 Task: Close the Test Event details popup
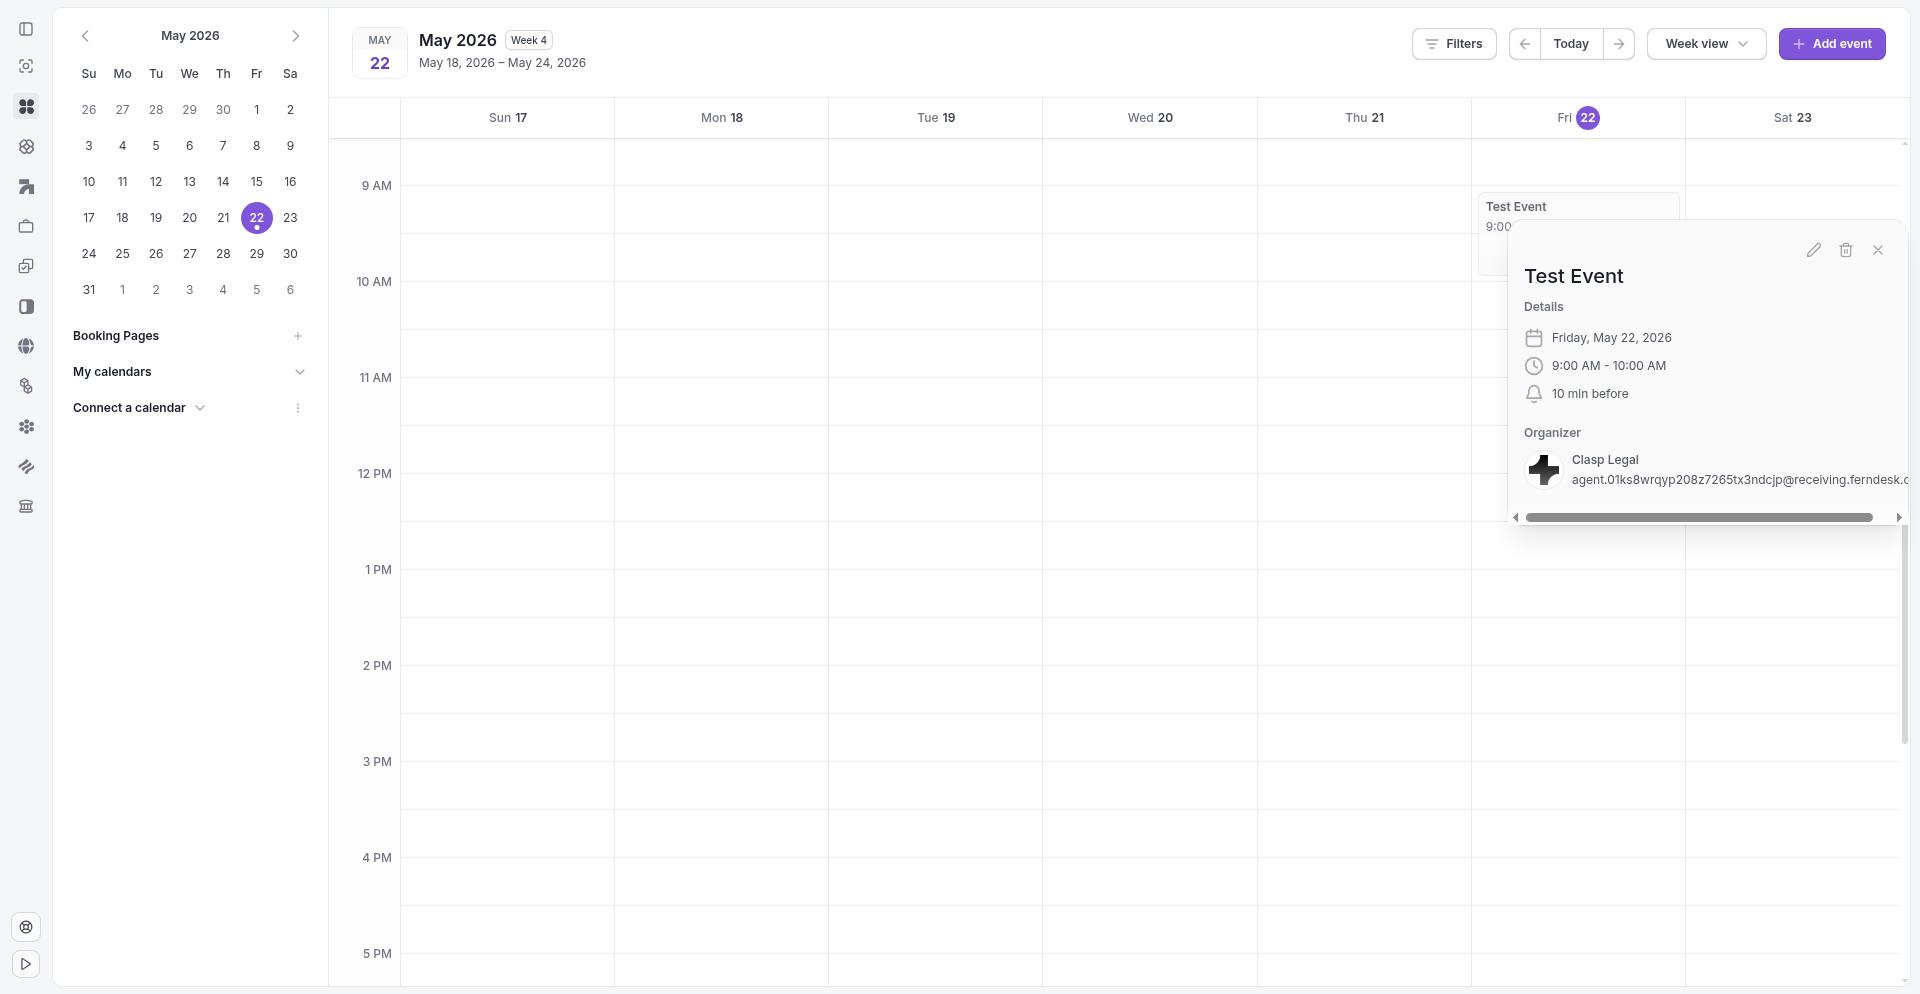(x=1878, y=250)
